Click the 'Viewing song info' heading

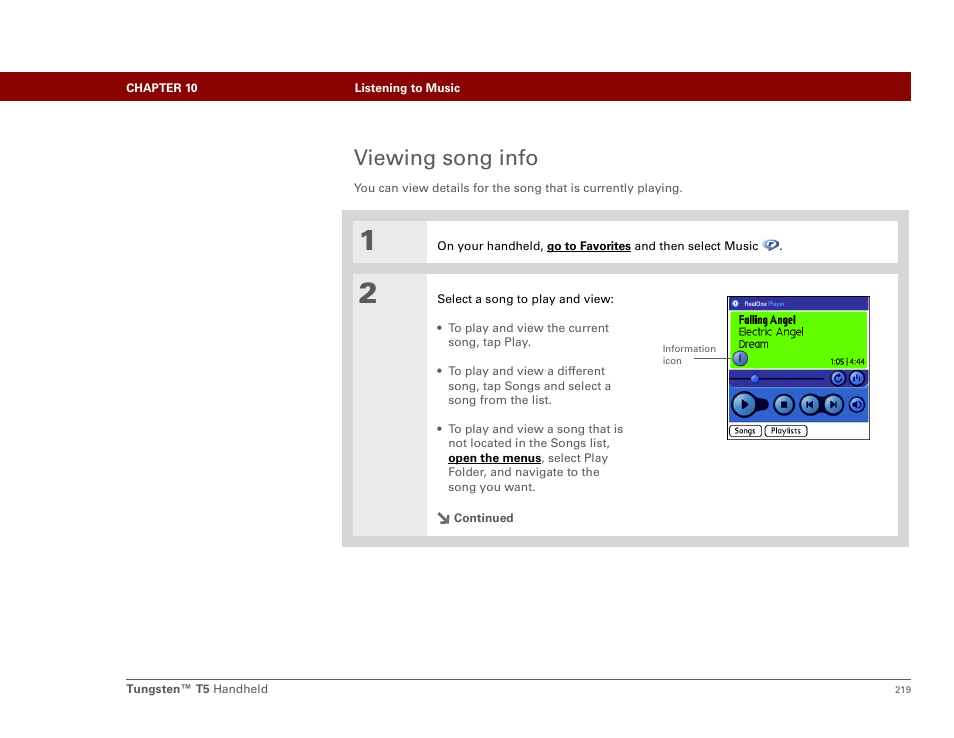445,158
